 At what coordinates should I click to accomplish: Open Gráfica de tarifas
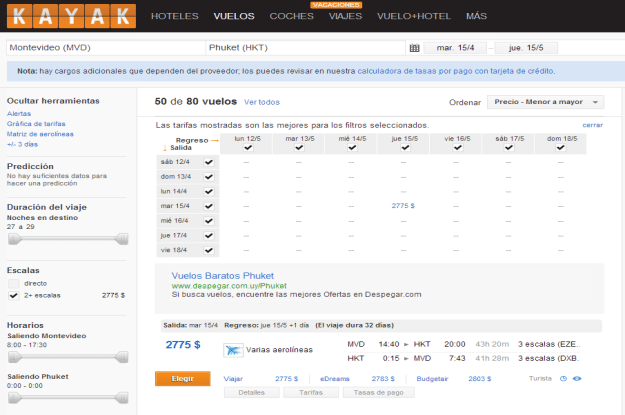click(x=36, y=124)
